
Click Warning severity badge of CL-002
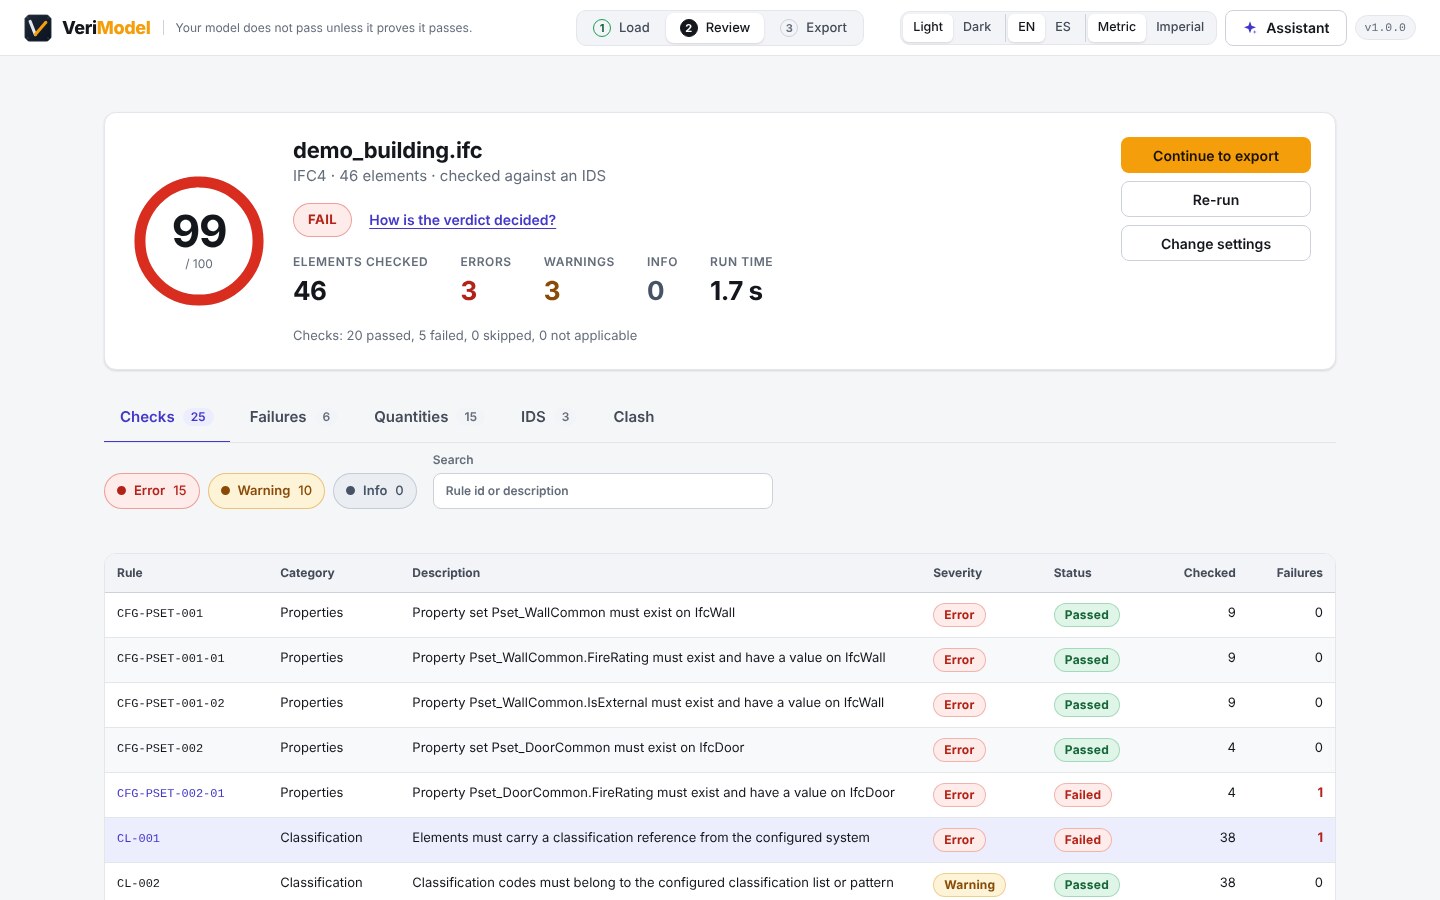(x=969, y=885)
